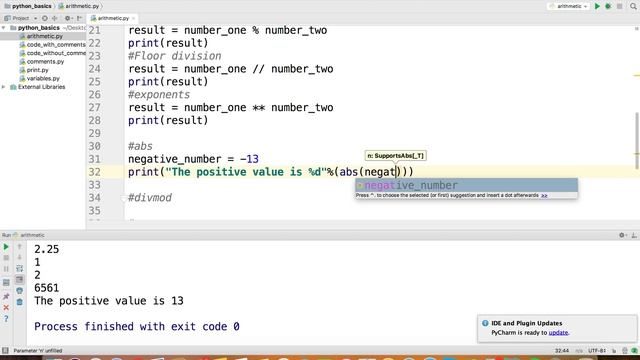Toggle soft-wrap in Run console
Screen dimensions: 640x360
pyautogui.click(x=19, y=268)
